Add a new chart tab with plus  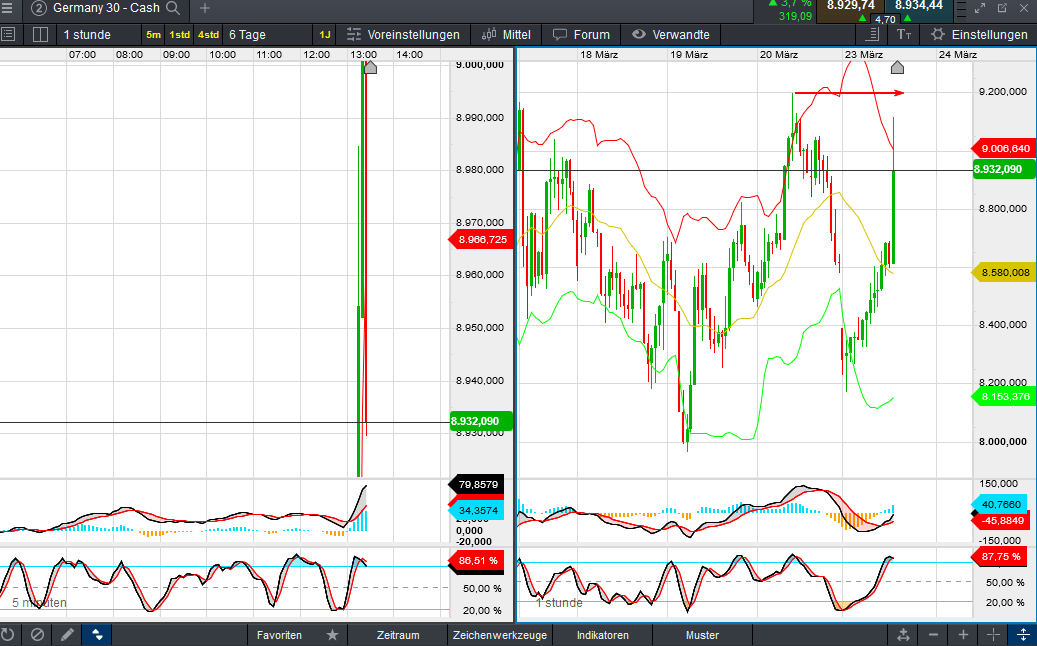click(x=205, y=8)
